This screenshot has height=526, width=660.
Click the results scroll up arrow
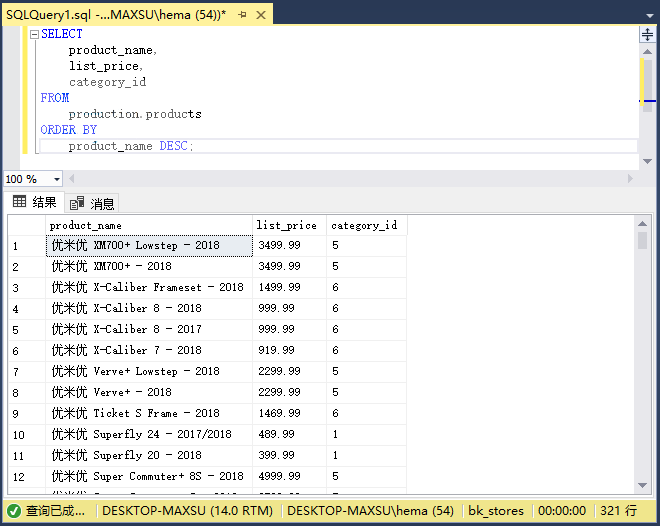point(642,223)
